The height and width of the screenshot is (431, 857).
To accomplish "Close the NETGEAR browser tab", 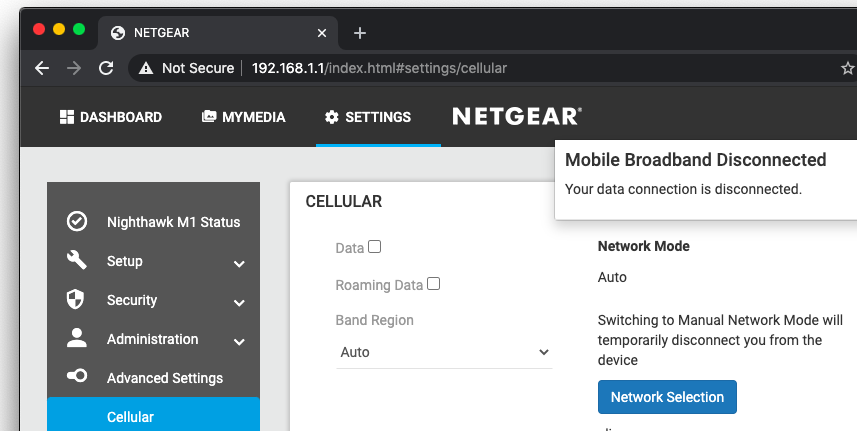I will click(322, 33).
